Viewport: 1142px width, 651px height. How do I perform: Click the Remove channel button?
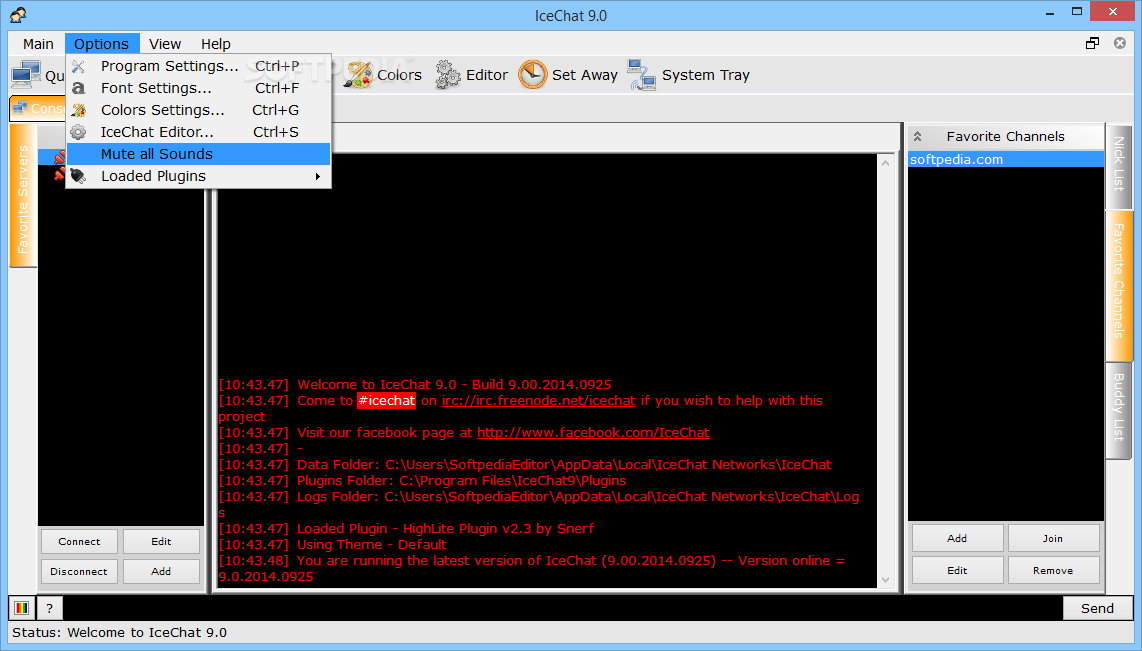pyautogui.click(x=1053, y=570)
